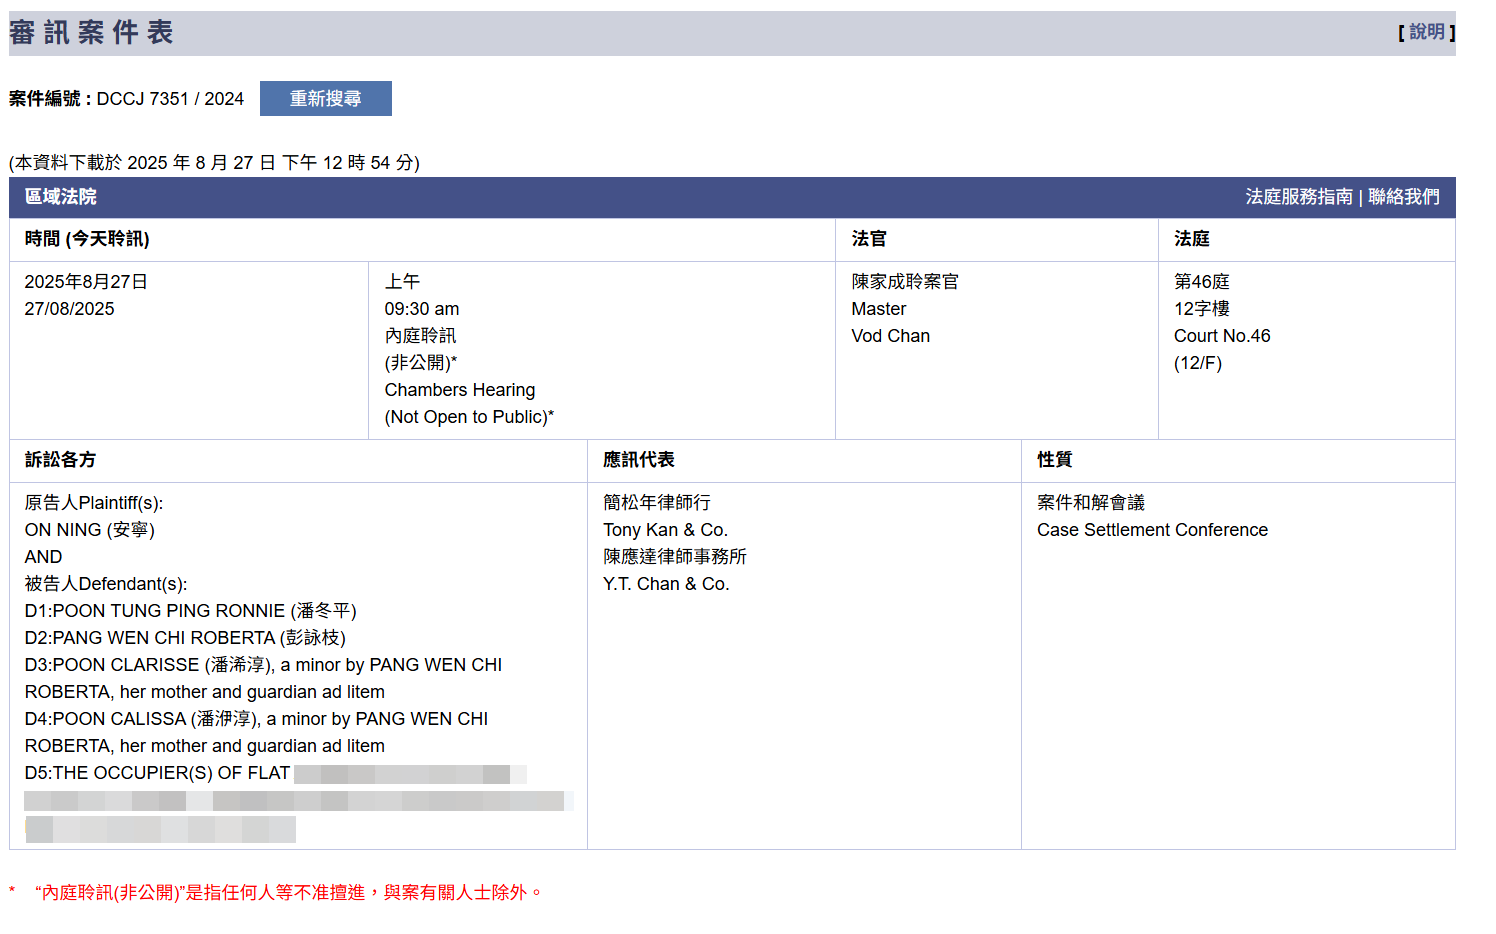Click the 區域法院 District Court header bar
The width and height of the screenshot is (1496, 934).
click(60, 197)
